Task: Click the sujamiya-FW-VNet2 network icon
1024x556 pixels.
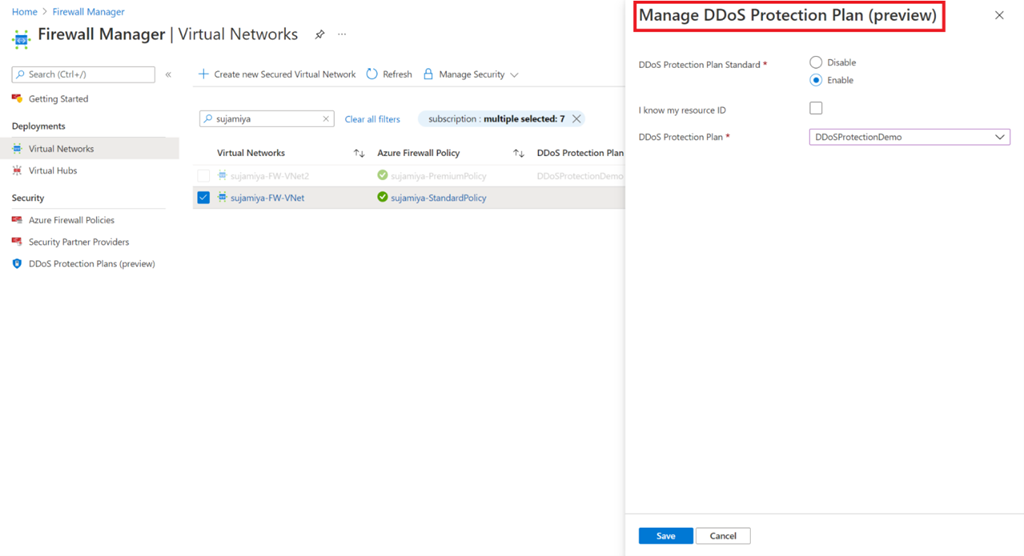Action: [x=222, y=175]
